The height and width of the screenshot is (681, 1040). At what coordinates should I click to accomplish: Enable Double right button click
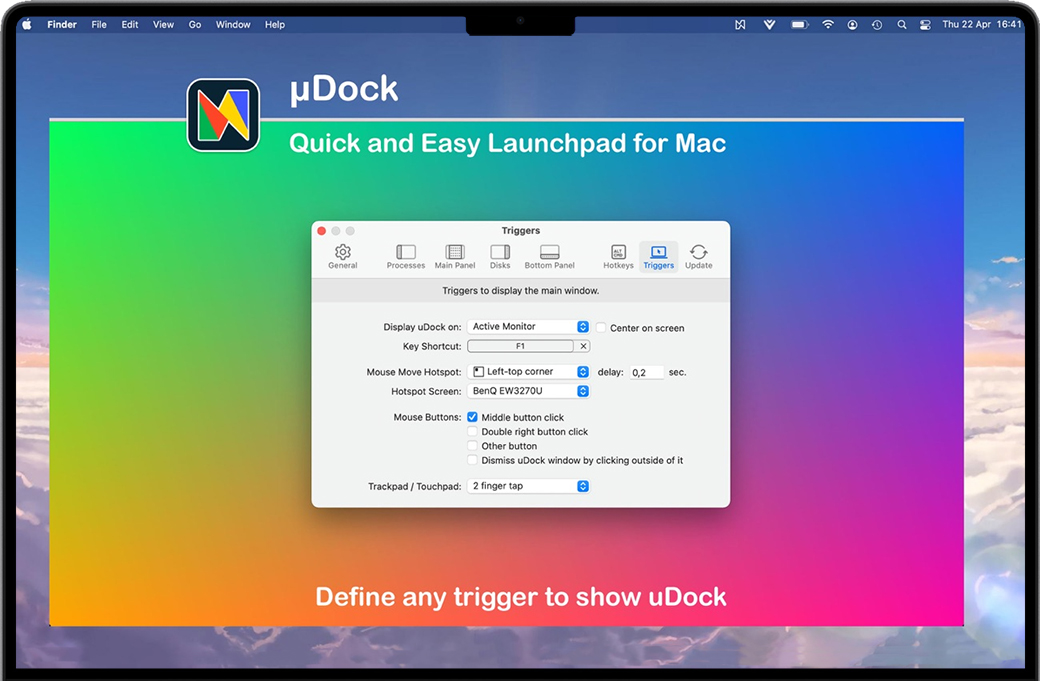[x=472, y=432]
